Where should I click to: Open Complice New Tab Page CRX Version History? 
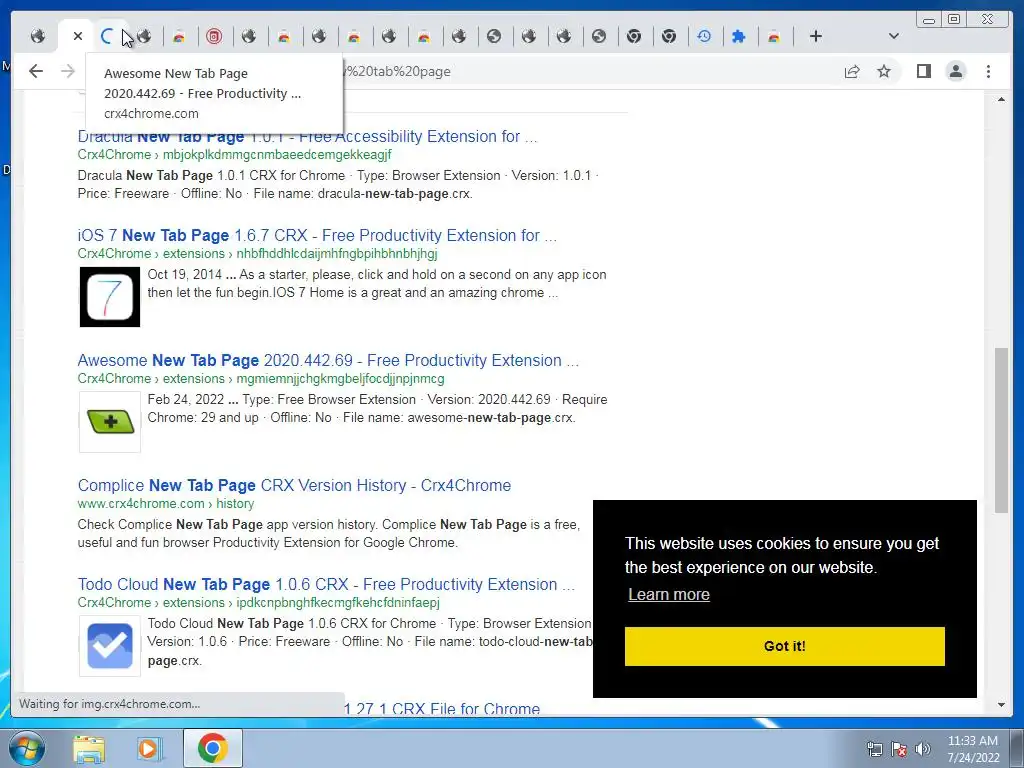click(294, 485)
